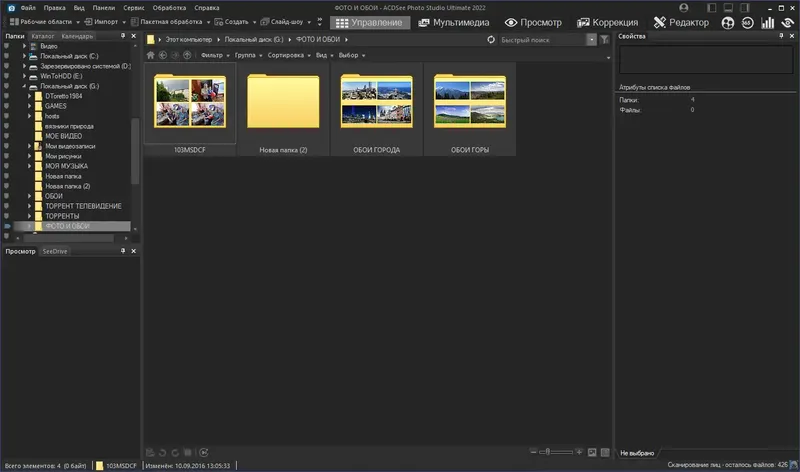
Task: Pin the Folders panel
Action: tap(122, 36)
